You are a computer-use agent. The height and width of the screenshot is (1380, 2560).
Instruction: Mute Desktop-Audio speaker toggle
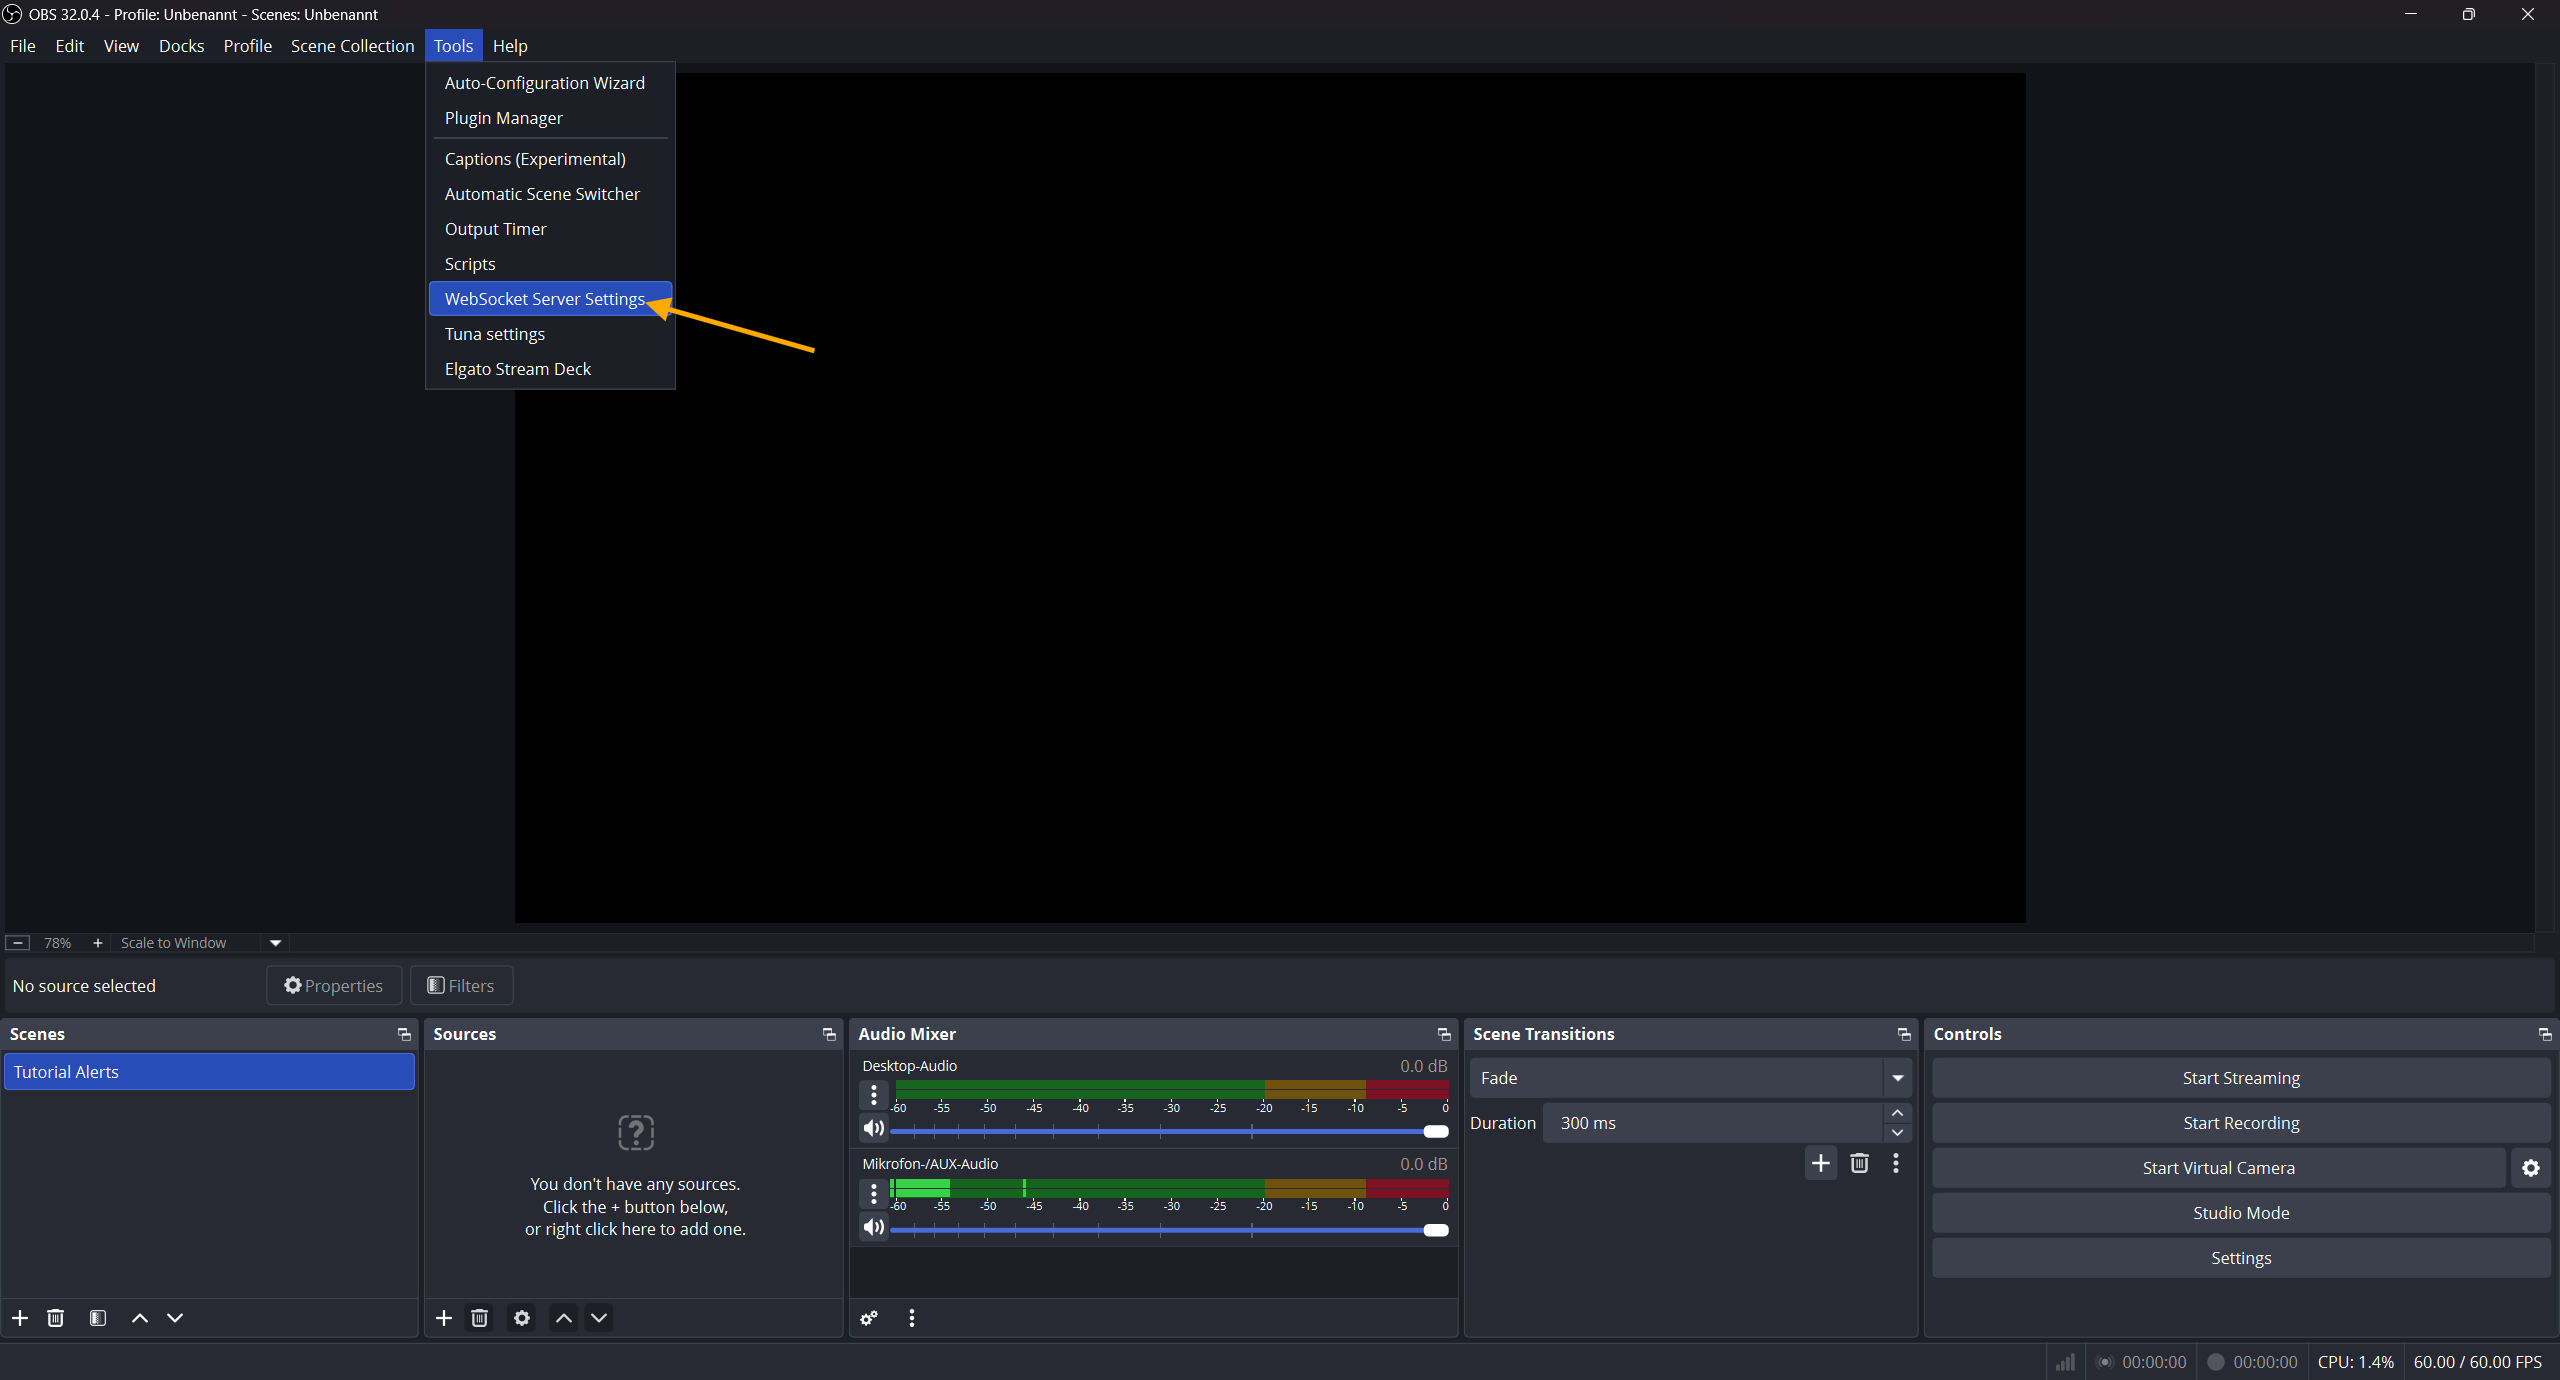pos(874,1128)
